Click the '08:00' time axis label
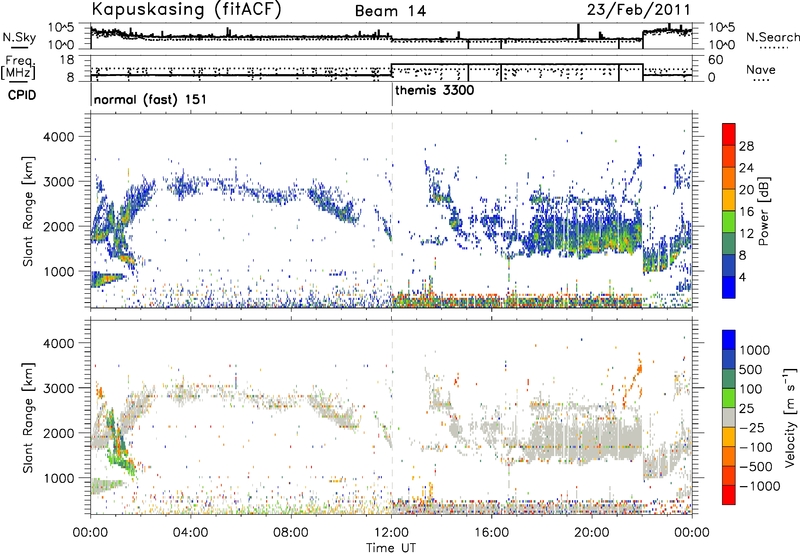Viewport: 800px width, 554px height. click(x=291, y=533)
